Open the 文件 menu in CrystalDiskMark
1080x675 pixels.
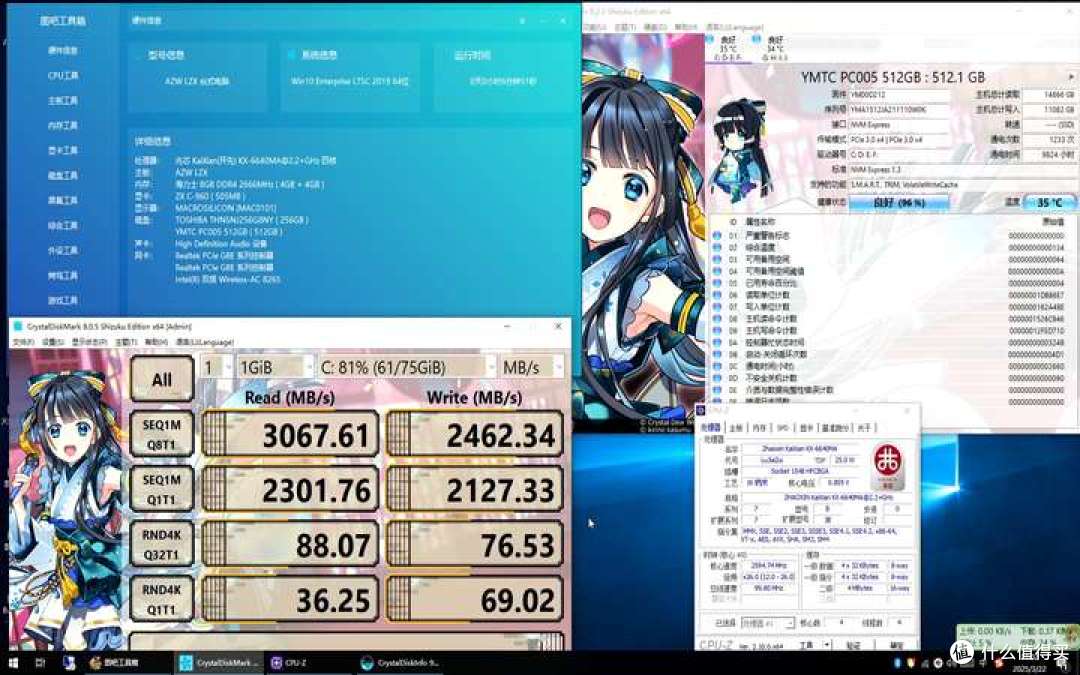(25, 342)
